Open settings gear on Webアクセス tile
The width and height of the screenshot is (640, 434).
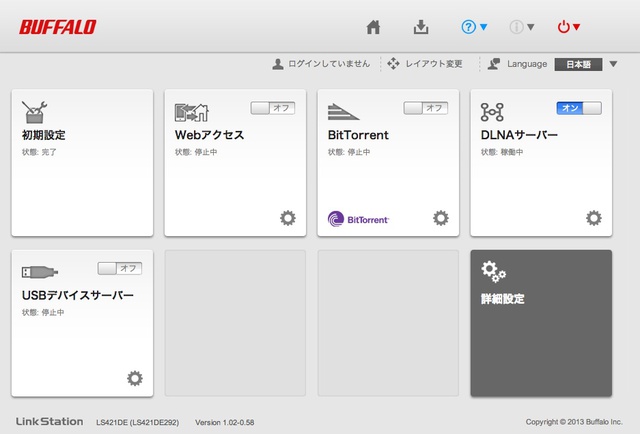click(288, 217)
